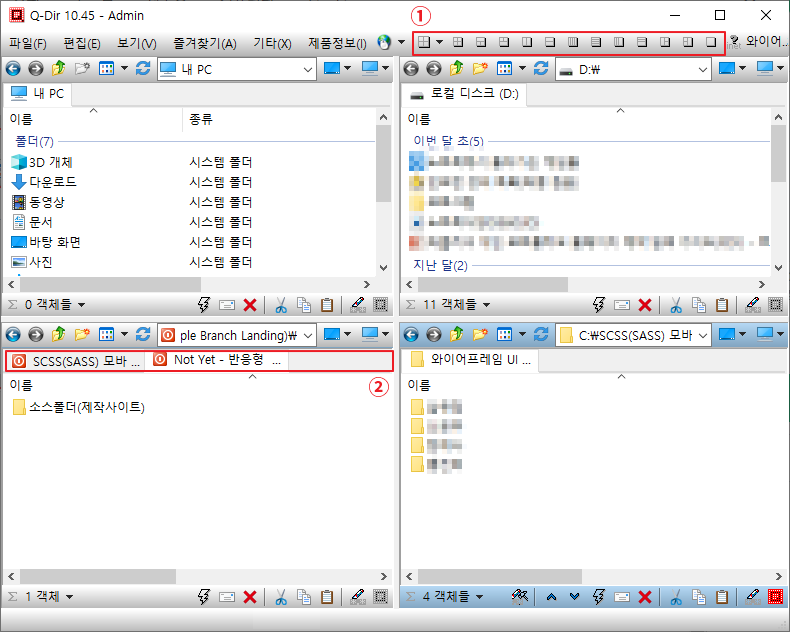
Task: Click the globe icon in the menu bar
Action: coord(384,43)
